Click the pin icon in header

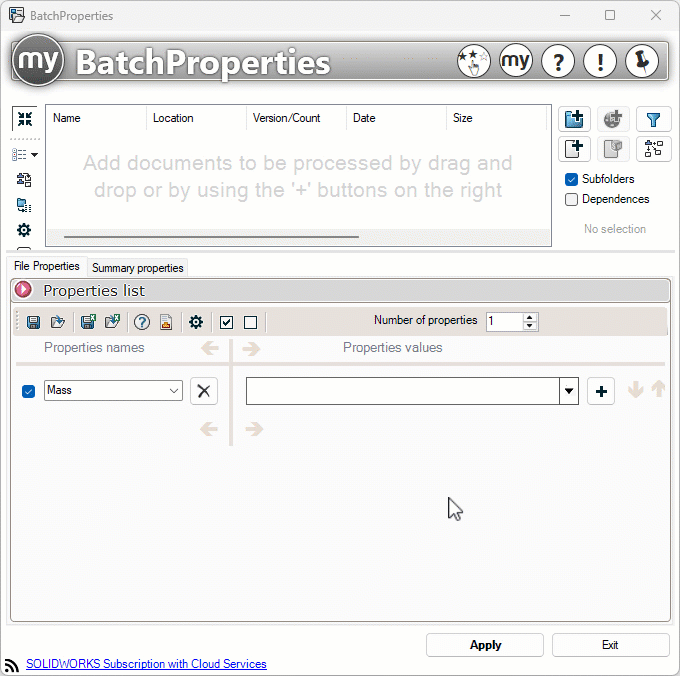point(641,62)
